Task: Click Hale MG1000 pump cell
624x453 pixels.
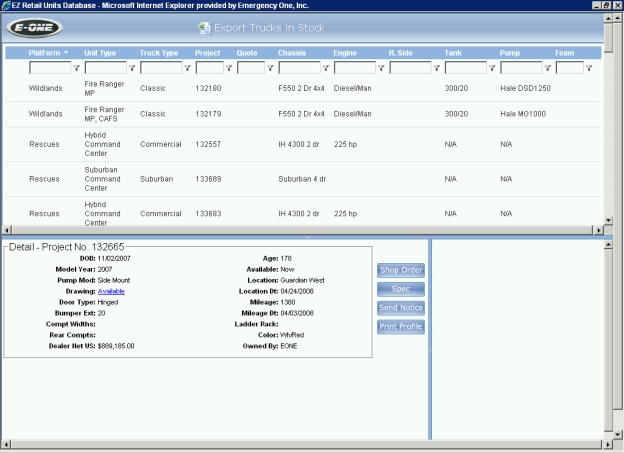Action: point(523,114)
